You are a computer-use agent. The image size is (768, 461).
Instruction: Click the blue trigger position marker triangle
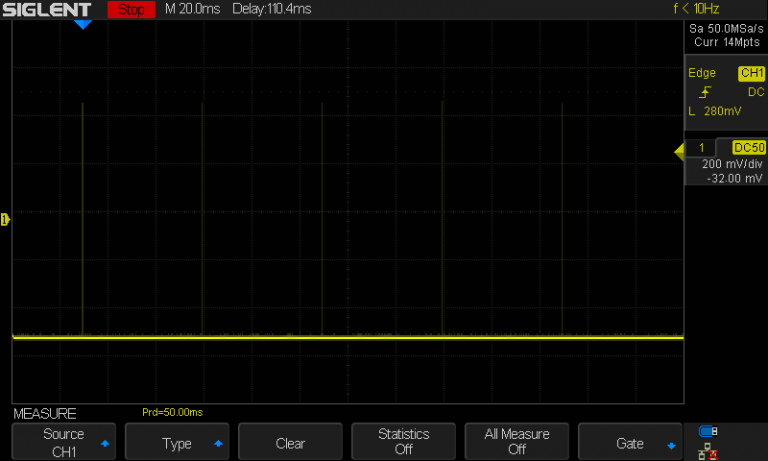83,24
